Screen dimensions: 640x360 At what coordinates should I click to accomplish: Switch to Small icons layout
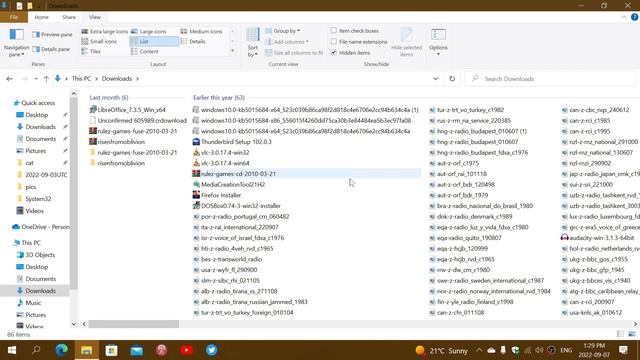pos(99,42)
